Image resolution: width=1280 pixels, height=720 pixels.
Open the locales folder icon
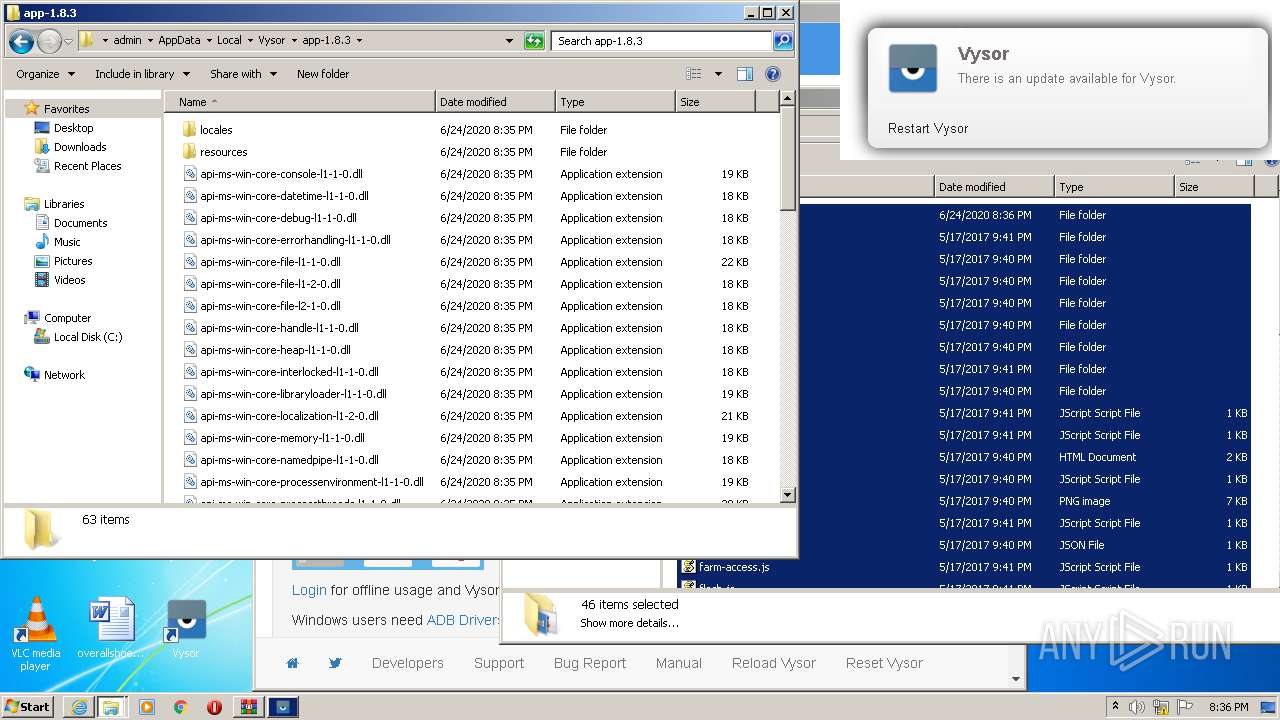tap(190, 130)
